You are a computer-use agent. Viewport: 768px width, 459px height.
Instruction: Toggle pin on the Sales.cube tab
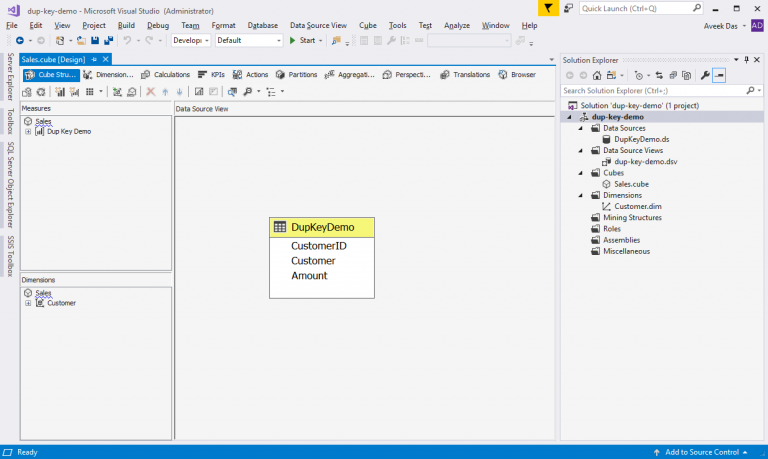(x=94, y=60)
